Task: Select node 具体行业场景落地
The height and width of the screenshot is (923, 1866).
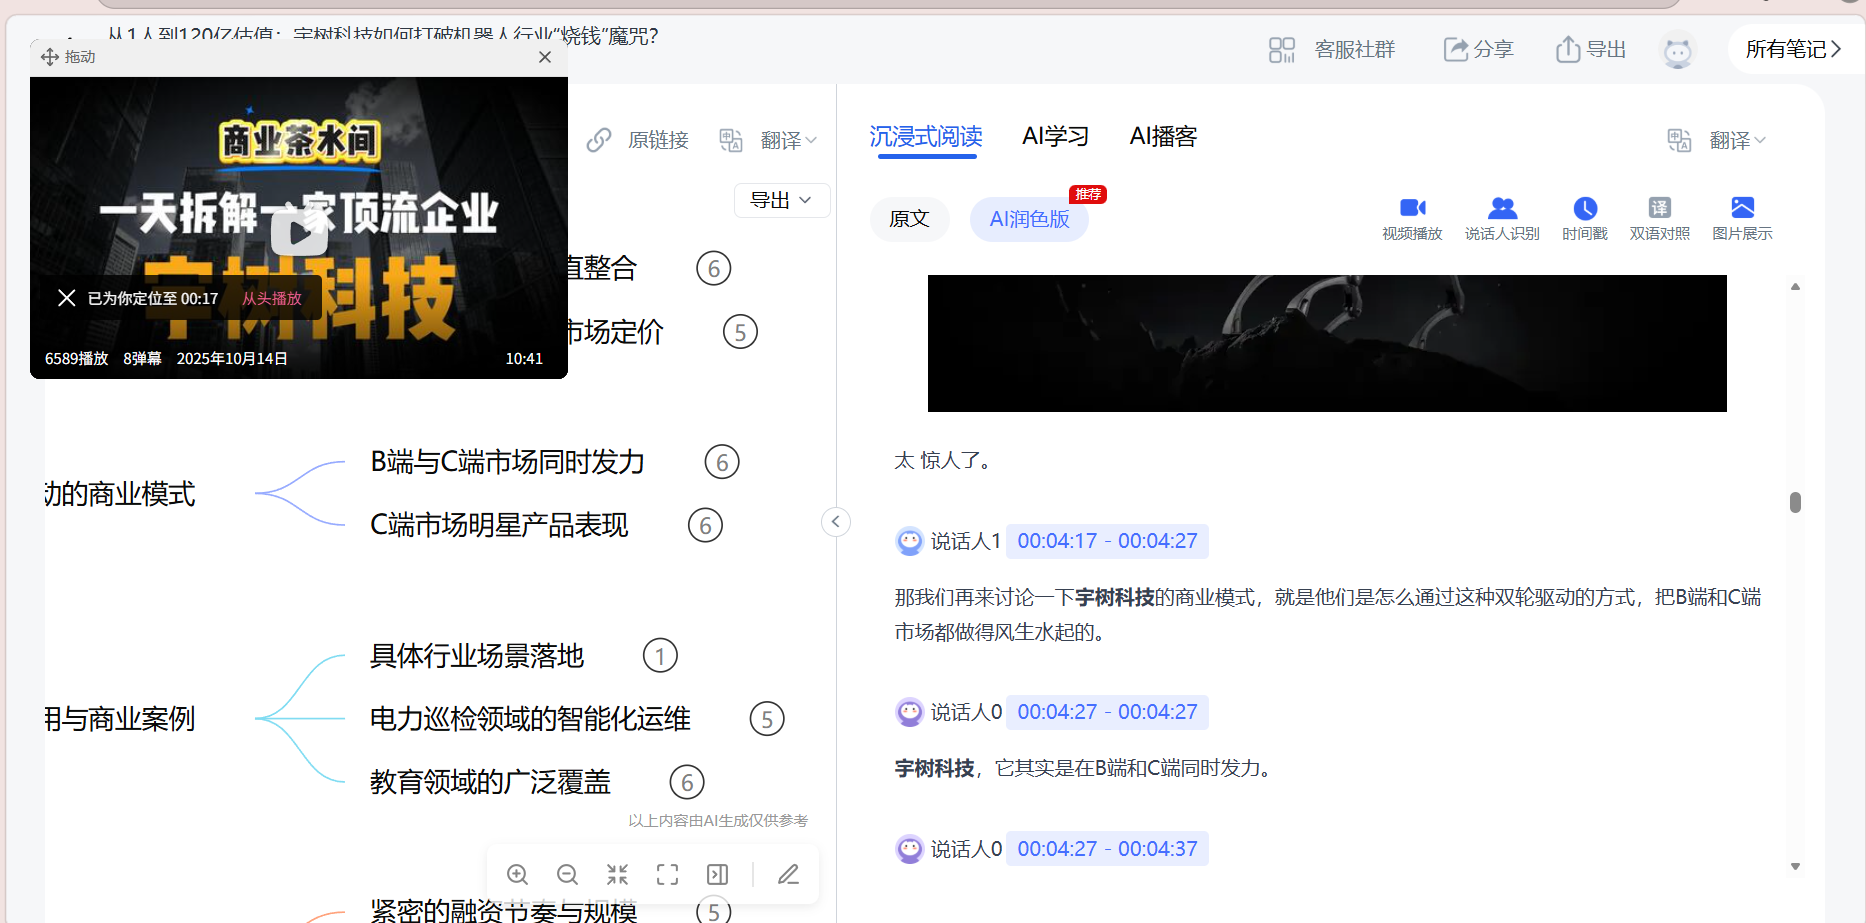Action: point(477,656)
